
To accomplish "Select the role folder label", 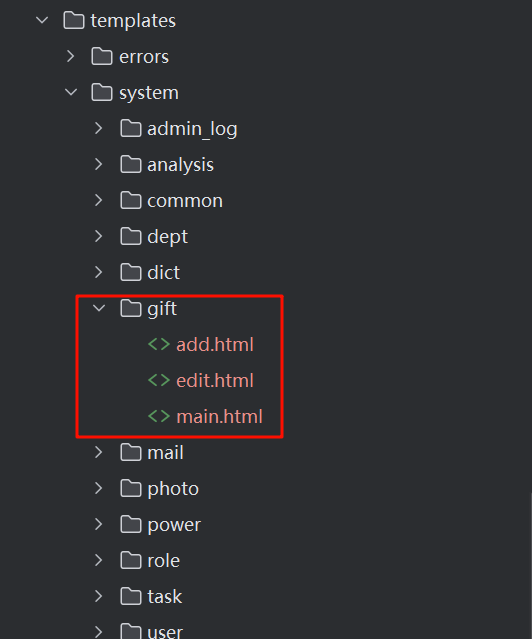I will (163, 561).
